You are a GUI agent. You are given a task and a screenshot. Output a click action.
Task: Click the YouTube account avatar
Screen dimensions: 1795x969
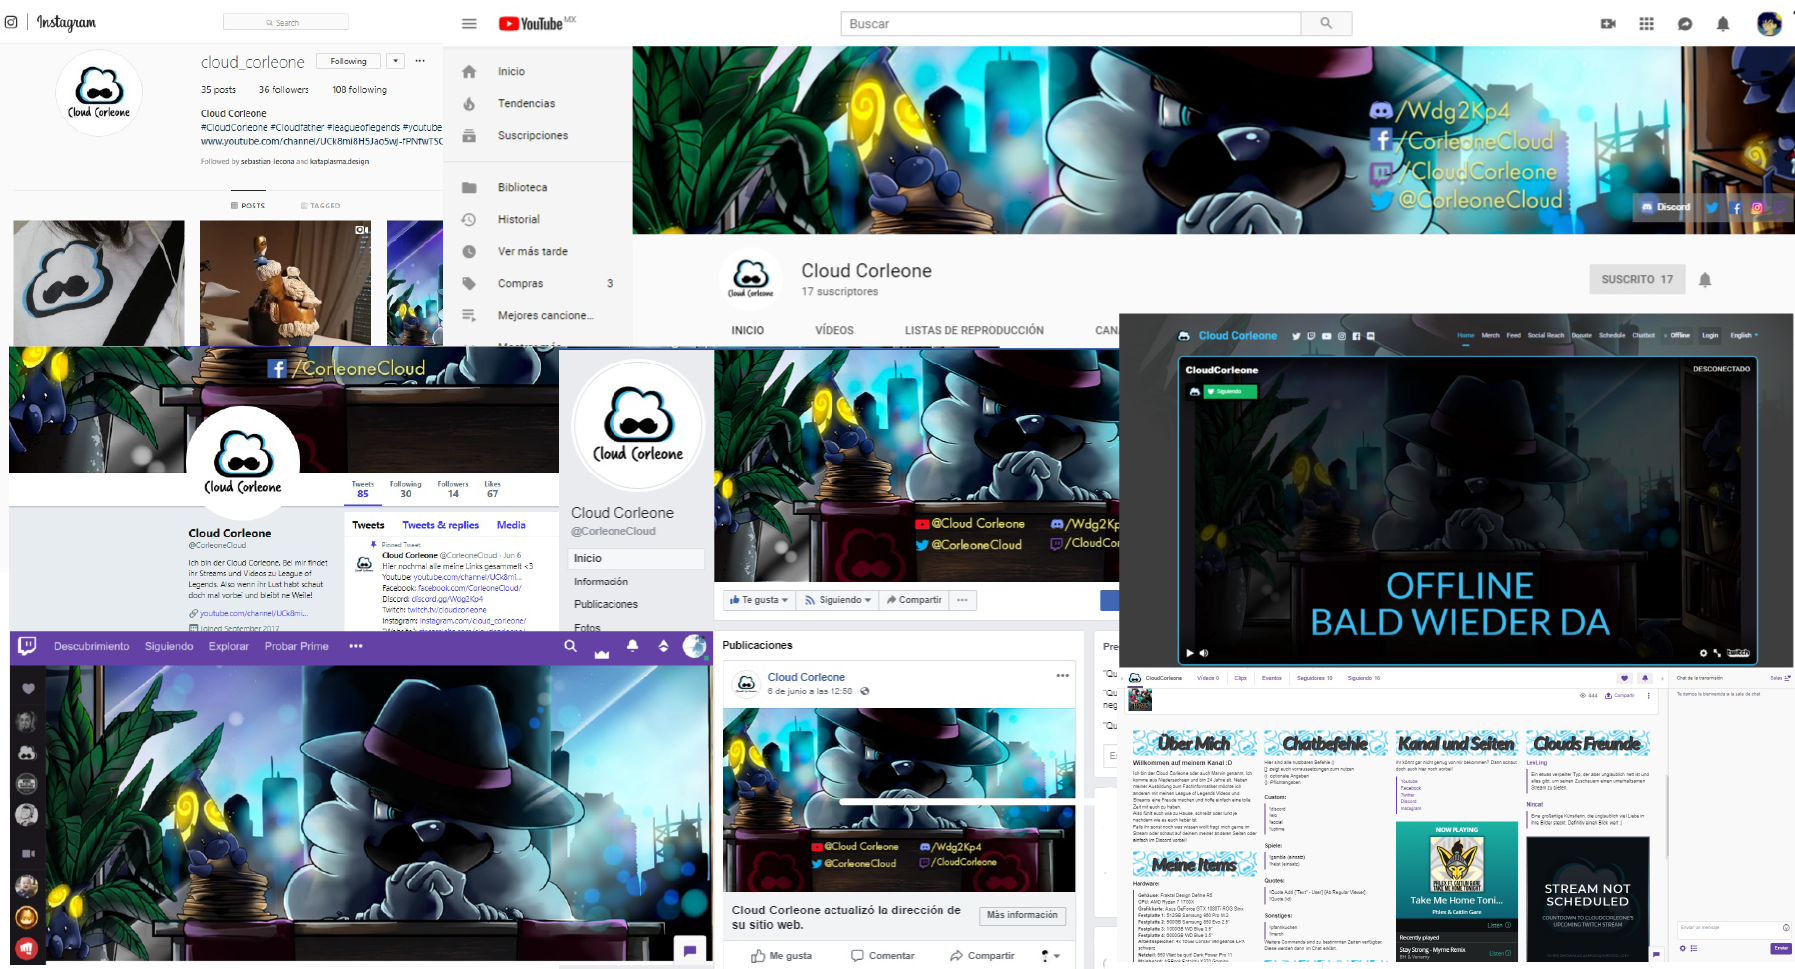[x=1769, y=24]
